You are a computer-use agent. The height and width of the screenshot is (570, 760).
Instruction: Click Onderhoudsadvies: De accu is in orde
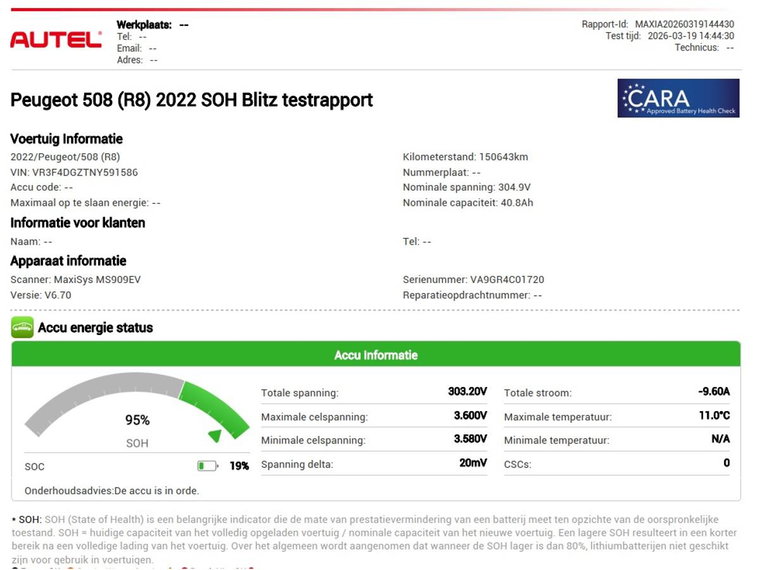(111, 491)
